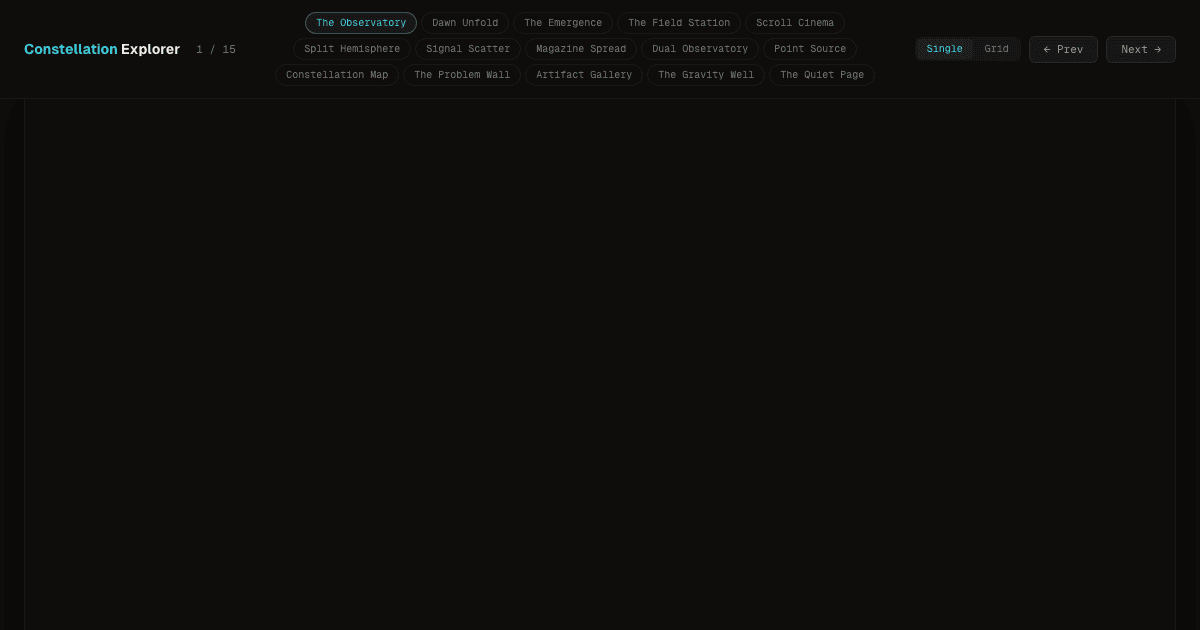Switch to The Field Station

click(x=678, y=22)
